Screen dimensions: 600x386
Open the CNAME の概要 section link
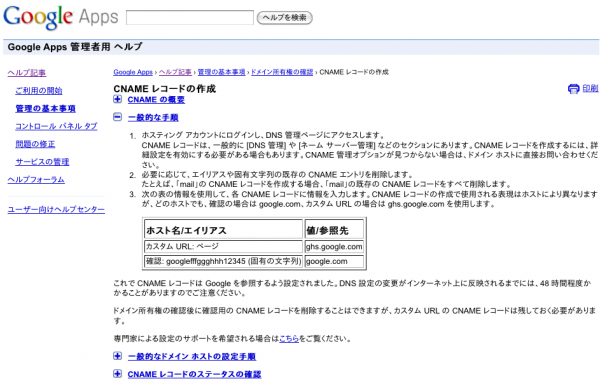click(x=156, y=100)
